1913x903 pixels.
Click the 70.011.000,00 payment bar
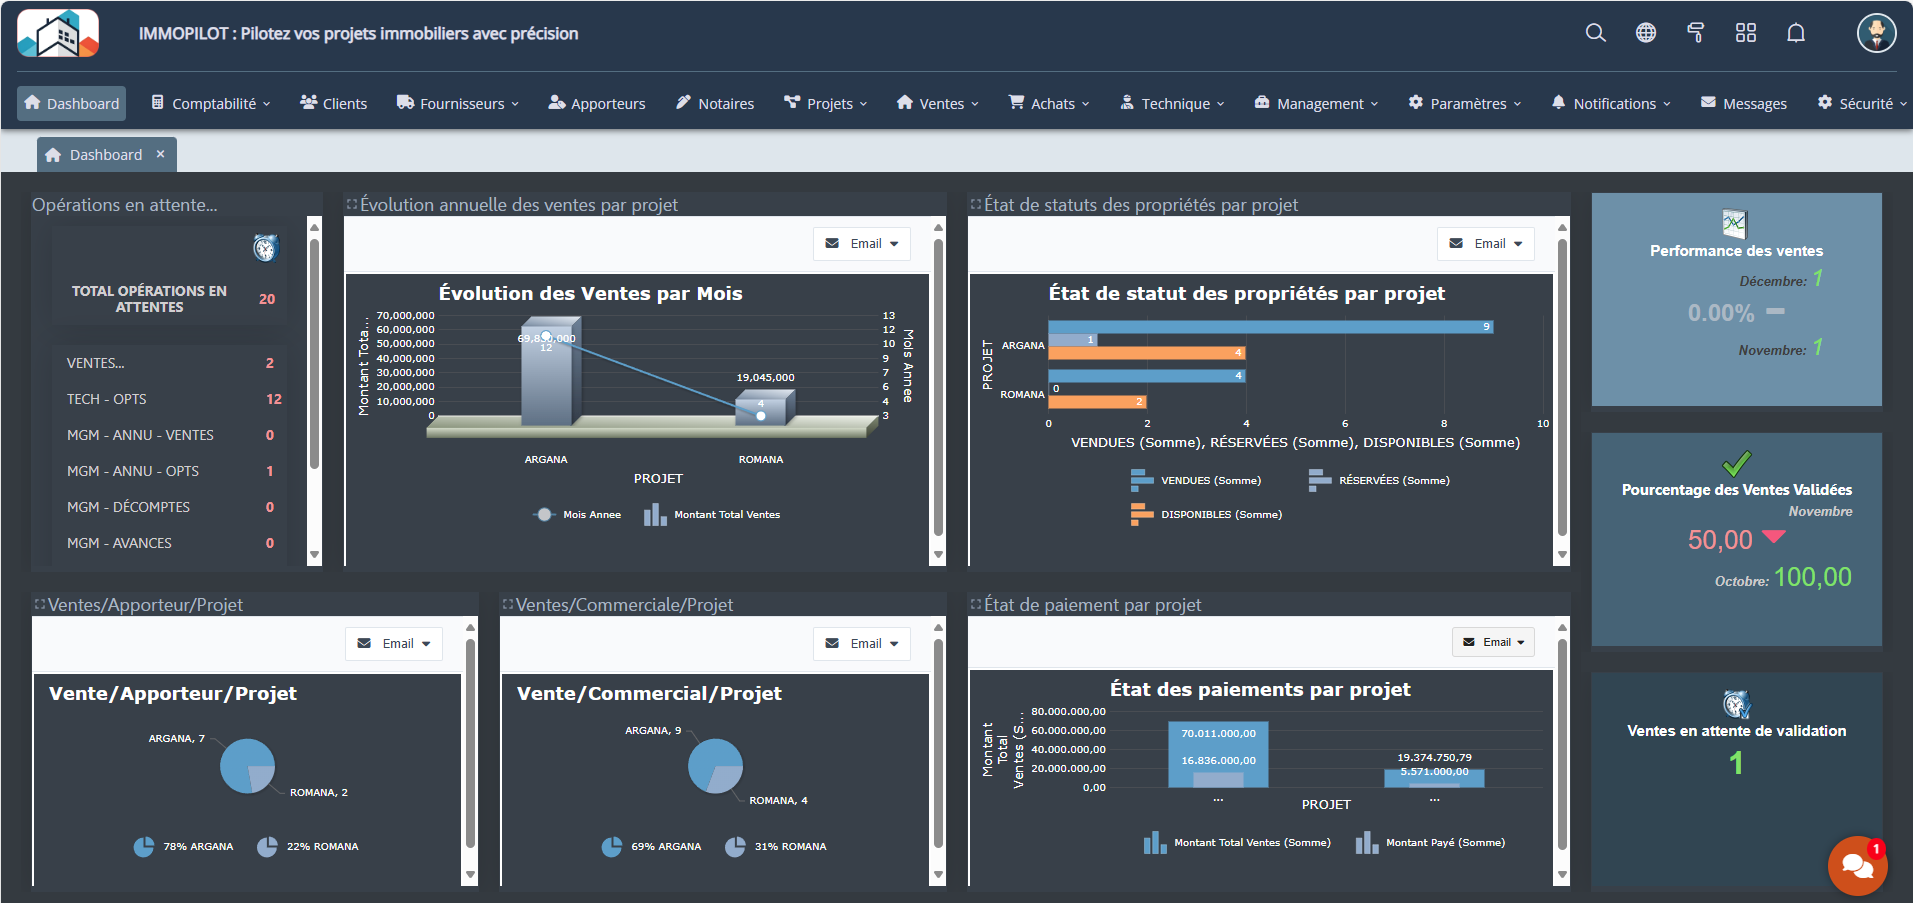1218,754
